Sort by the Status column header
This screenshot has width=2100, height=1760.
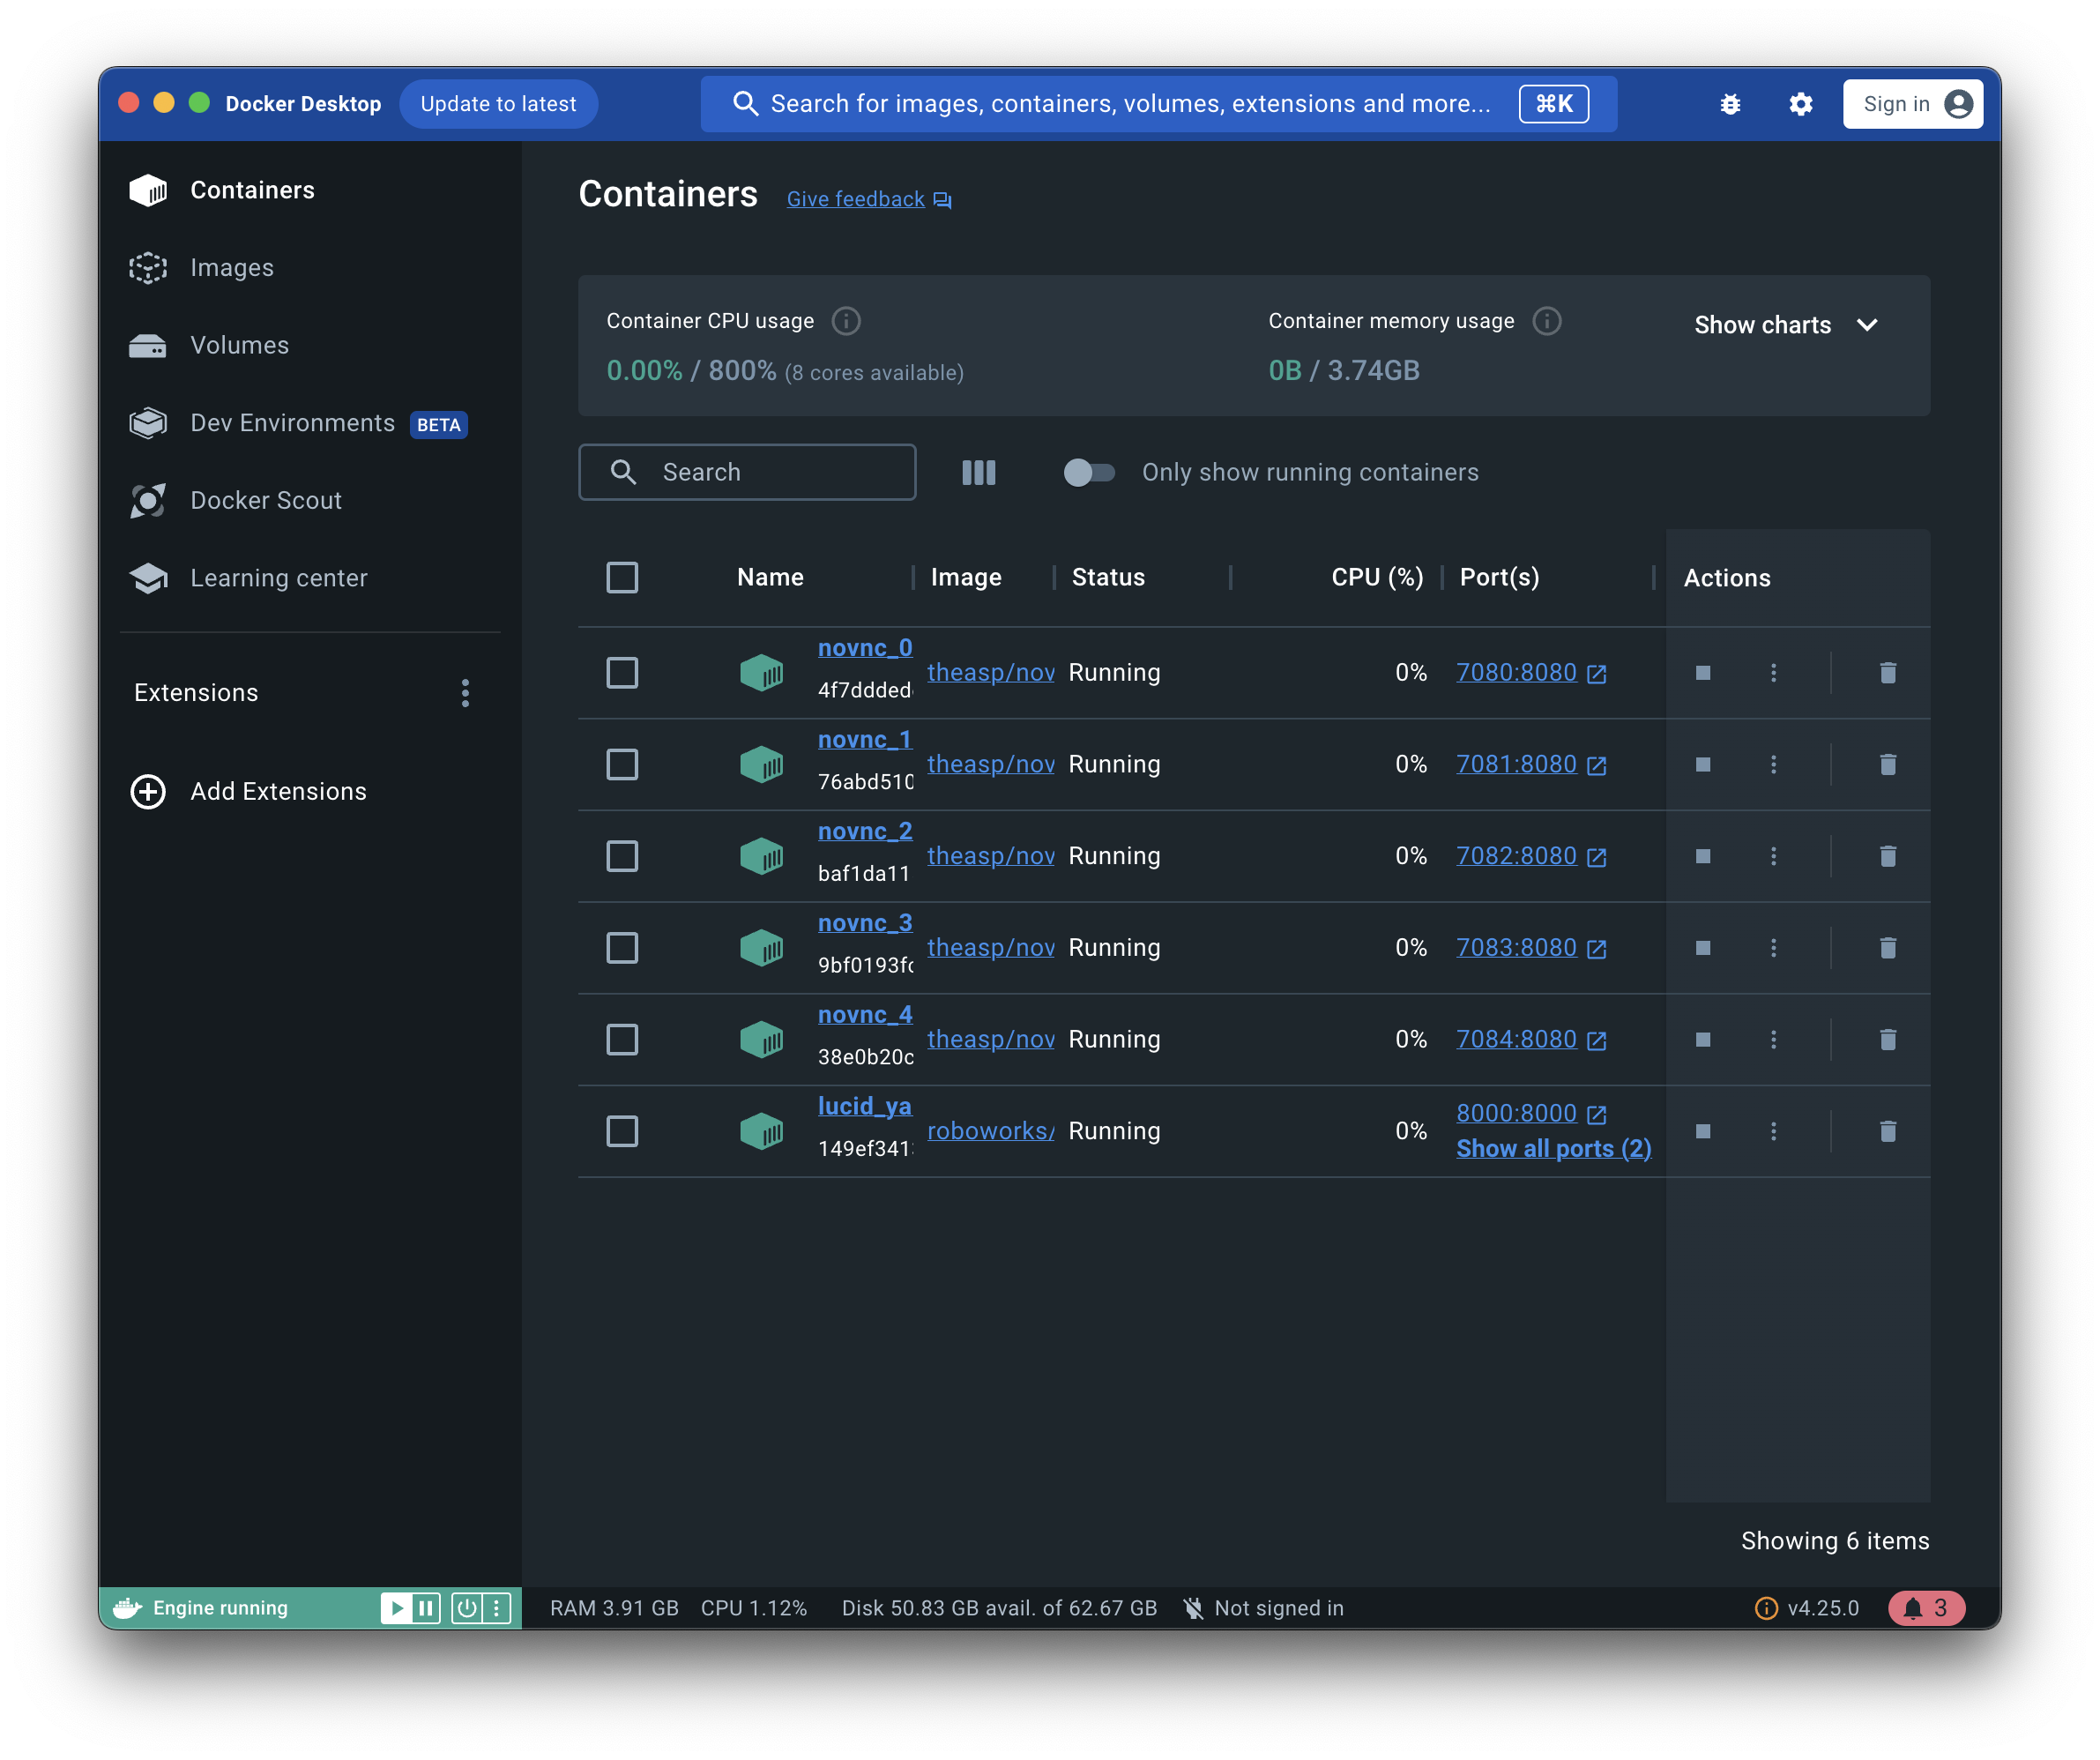(1108, 577)
